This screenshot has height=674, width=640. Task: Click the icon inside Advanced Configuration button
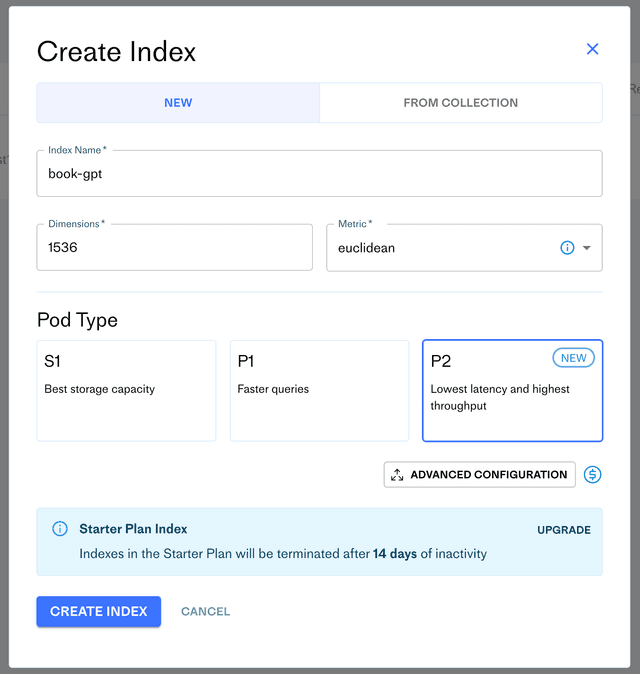(x=398, y=475)
